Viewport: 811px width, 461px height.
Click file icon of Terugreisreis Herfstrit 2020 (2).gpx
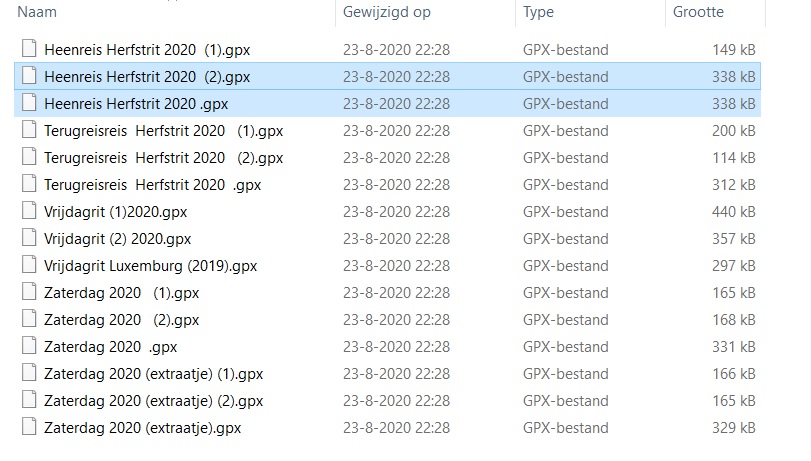tap(29, 156)
